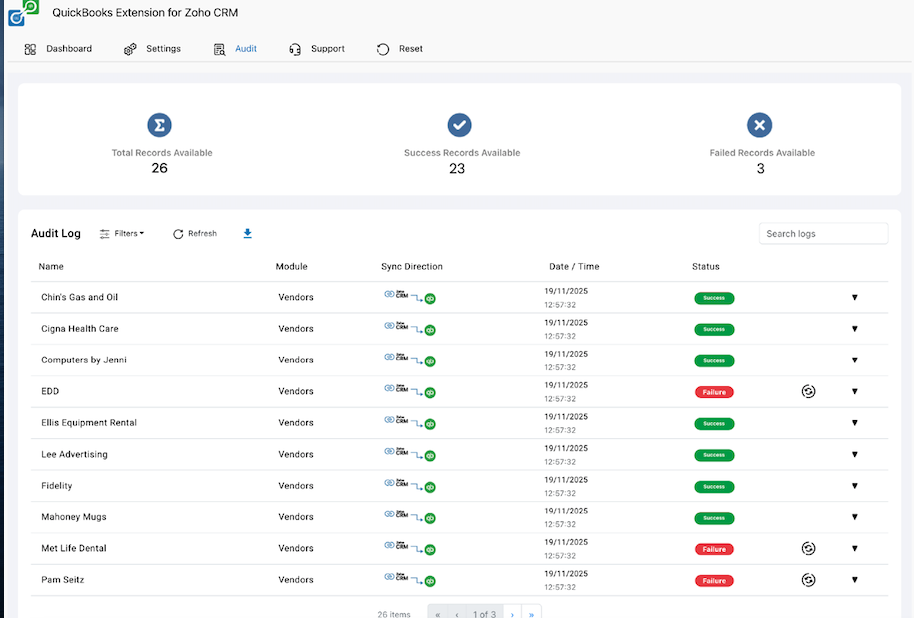Click the Total Records Available summary icon
Viewport: 914px width, 618px height.
point(160,124)
